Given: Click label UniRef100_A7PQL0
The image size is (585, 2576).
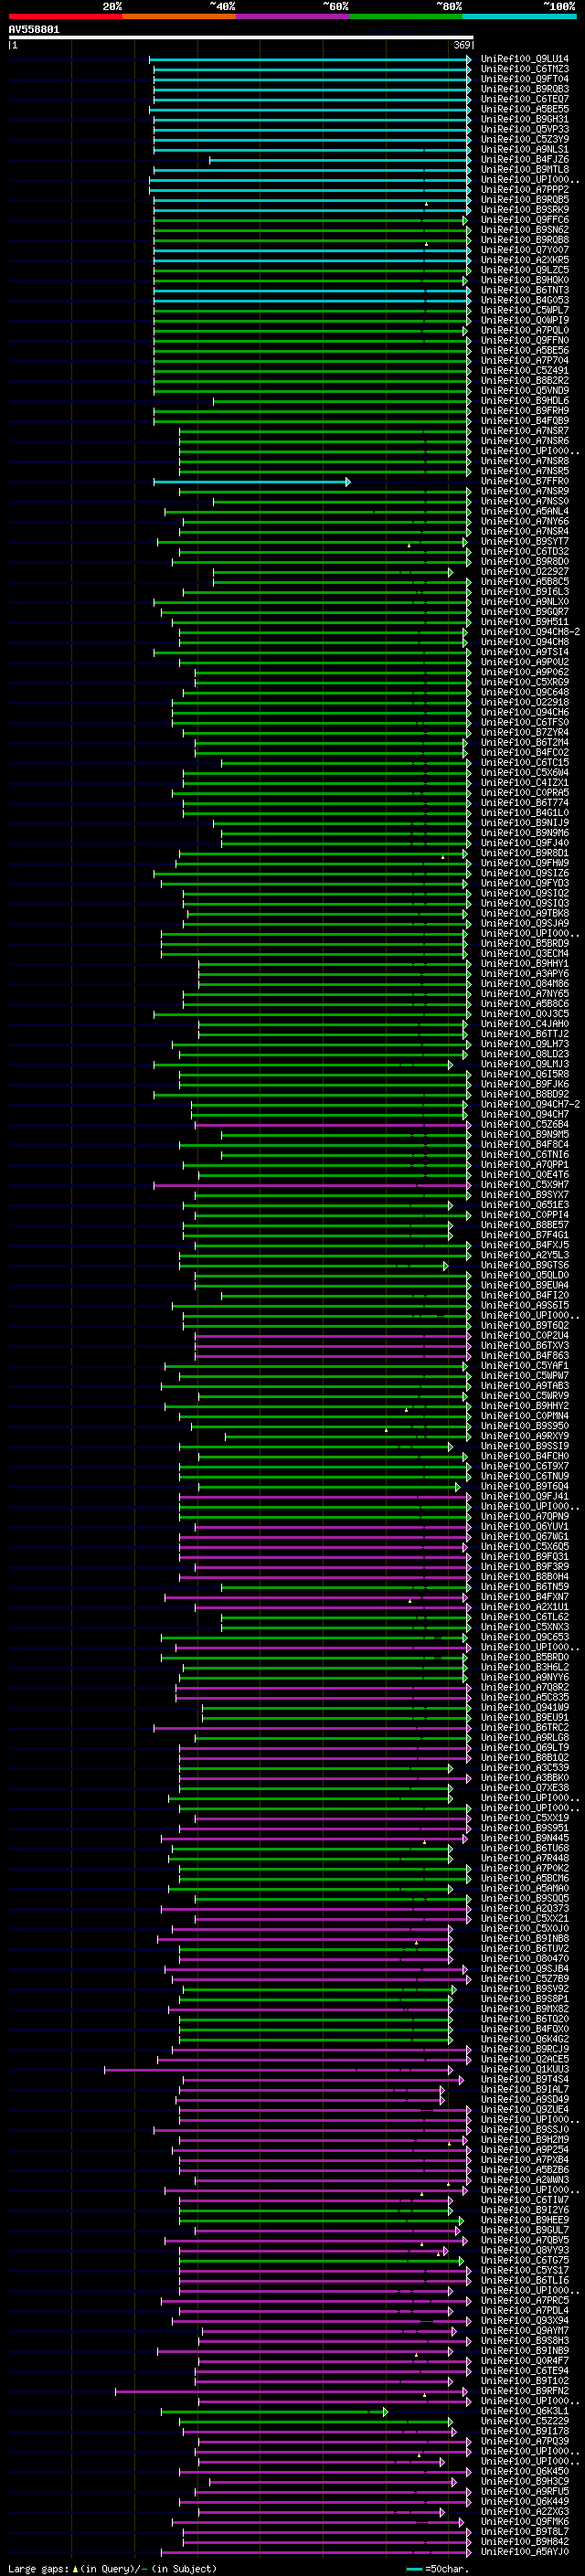Looking at the screenshot, I should click(525, 330).
